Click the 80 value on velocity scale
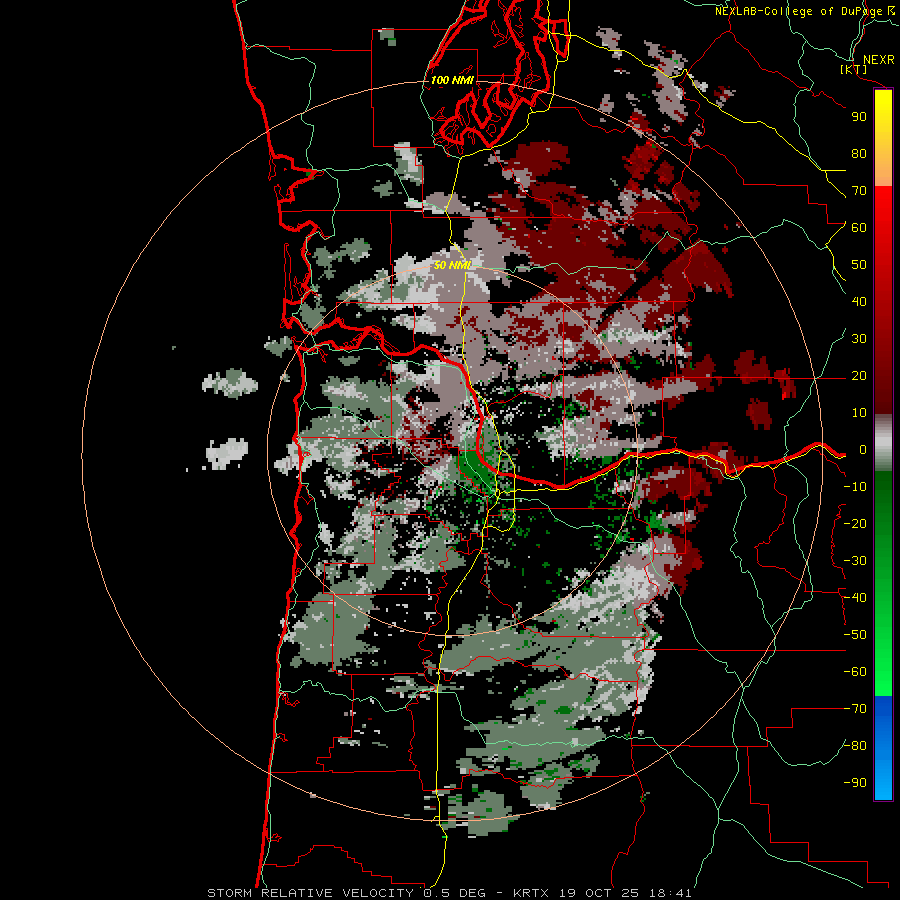Image resolution: width=900 pixels, height=900 pixels. [859, 154]
